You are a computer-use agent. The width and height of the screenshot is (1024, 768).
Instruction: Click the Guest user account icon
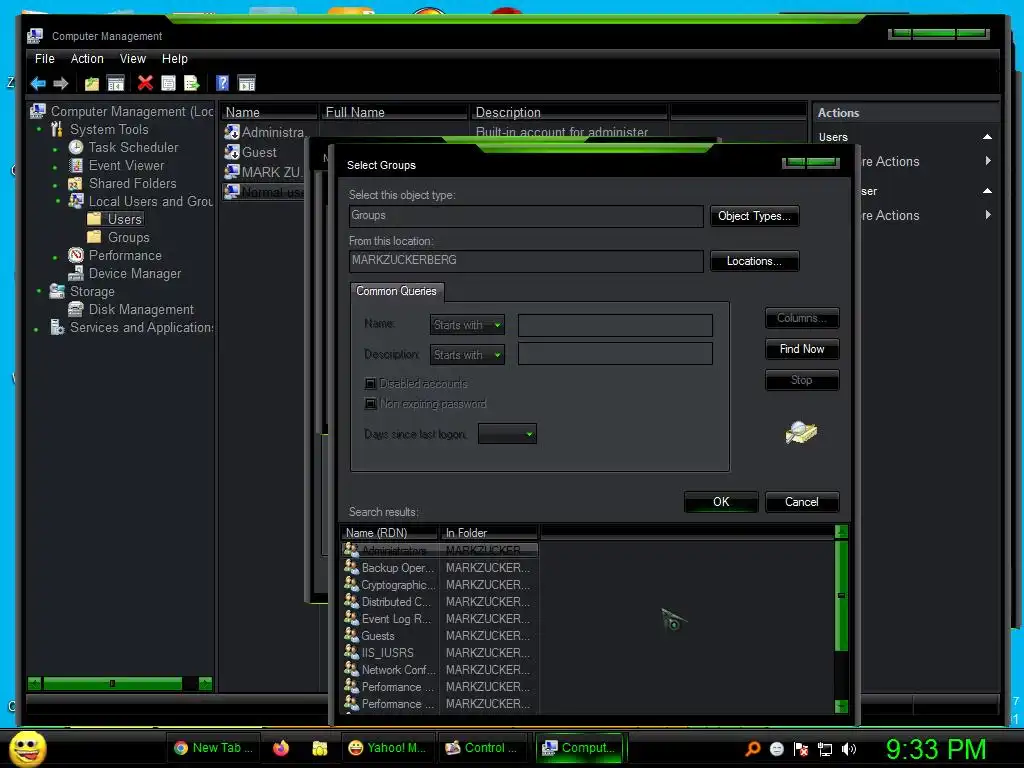[x=232, y=152]
